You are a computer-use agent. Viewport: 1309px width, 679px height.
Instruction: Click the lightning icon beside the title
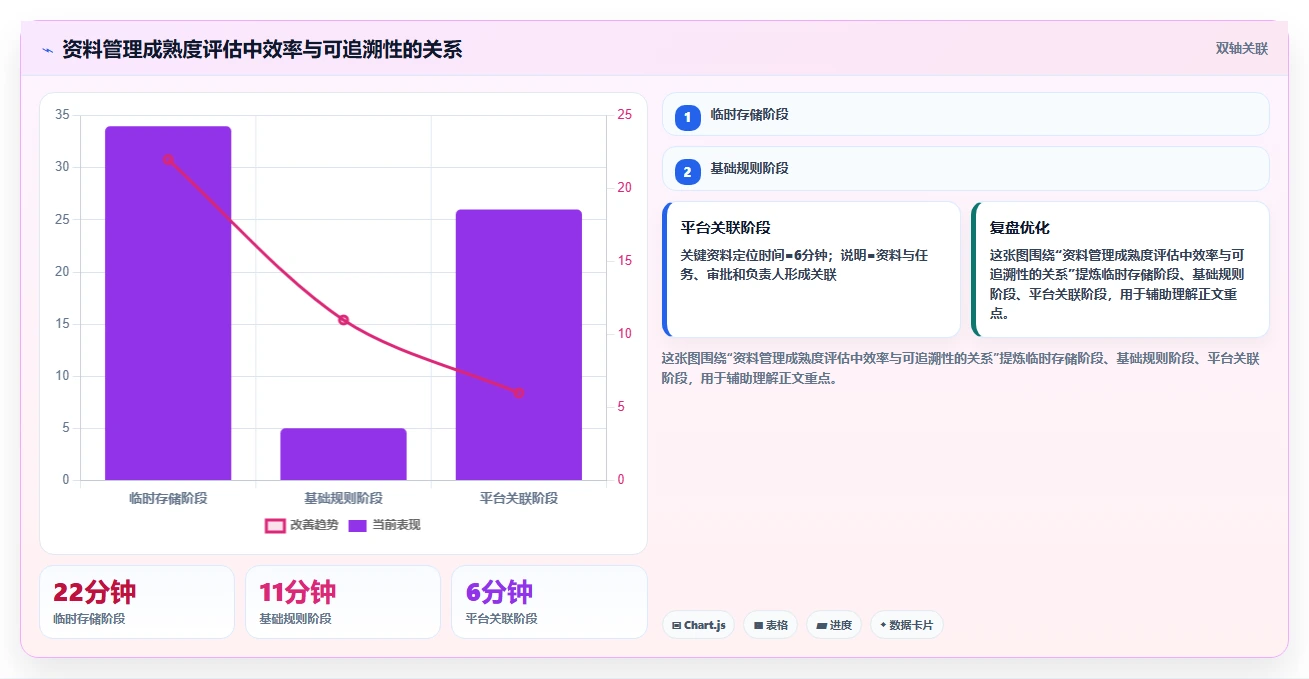pos(47,50)
